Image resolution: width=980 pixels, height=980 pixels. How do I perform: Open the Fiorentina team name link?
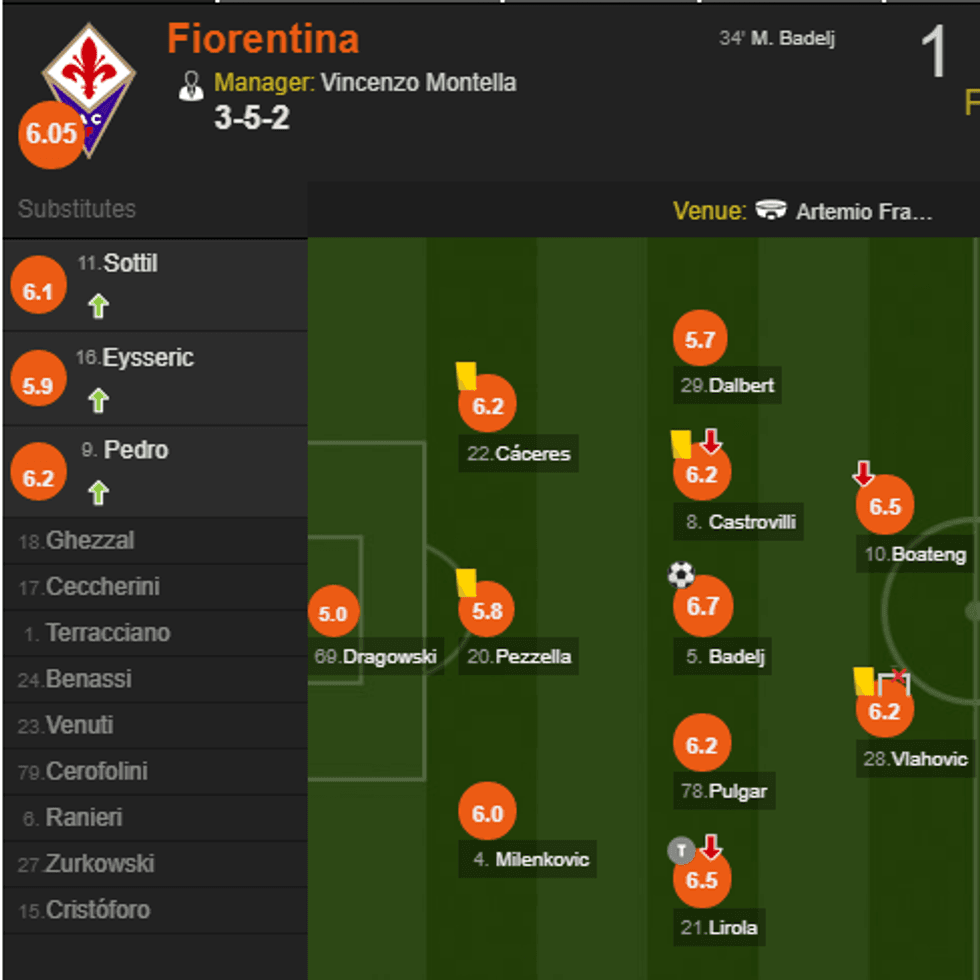(263, 39)
